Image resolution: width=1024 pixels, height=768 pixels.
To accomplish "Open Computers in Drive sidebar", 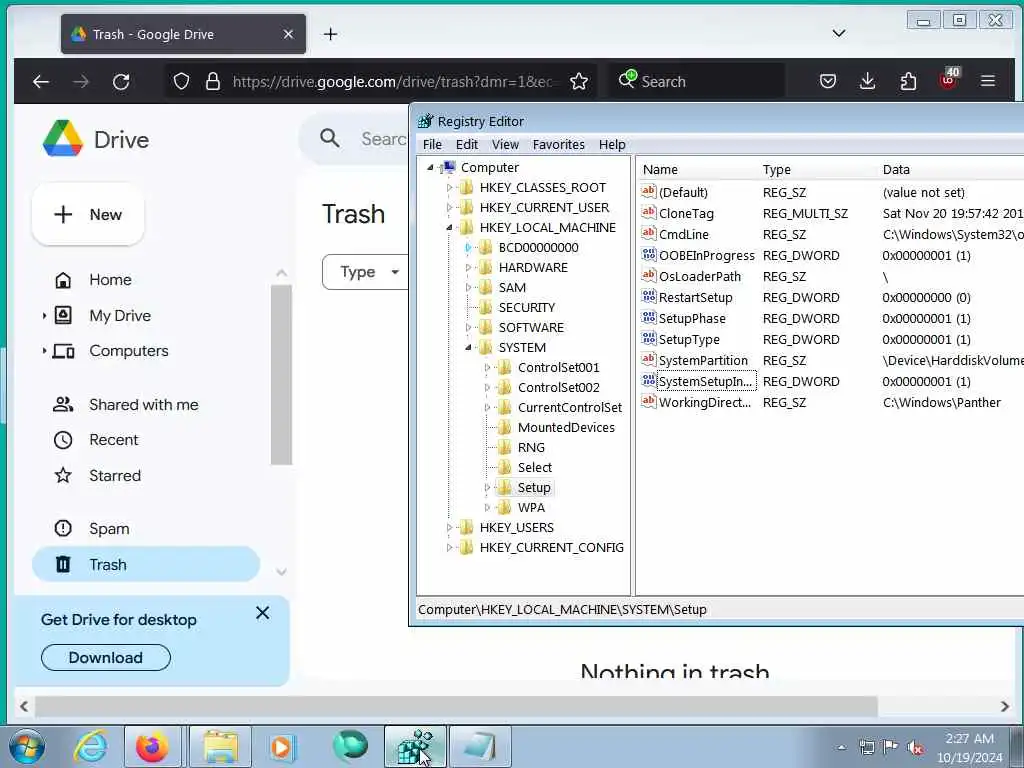I will tap(129, 351).
